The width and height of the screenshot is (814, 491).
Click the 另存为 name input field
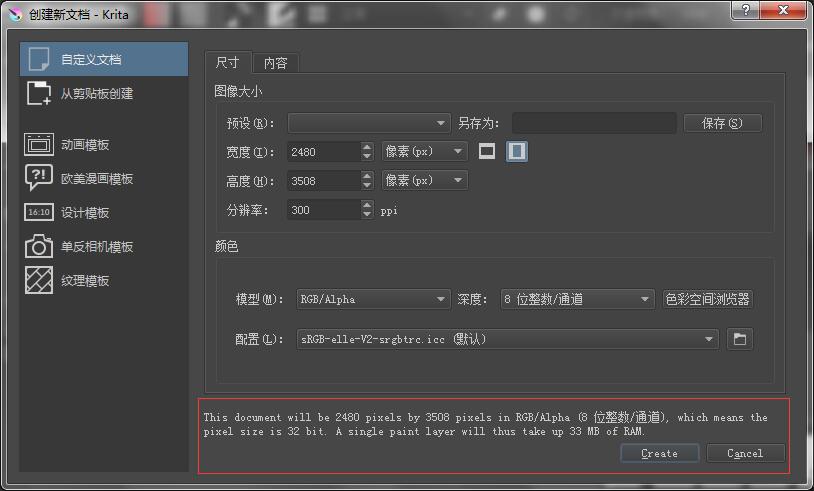594,123
